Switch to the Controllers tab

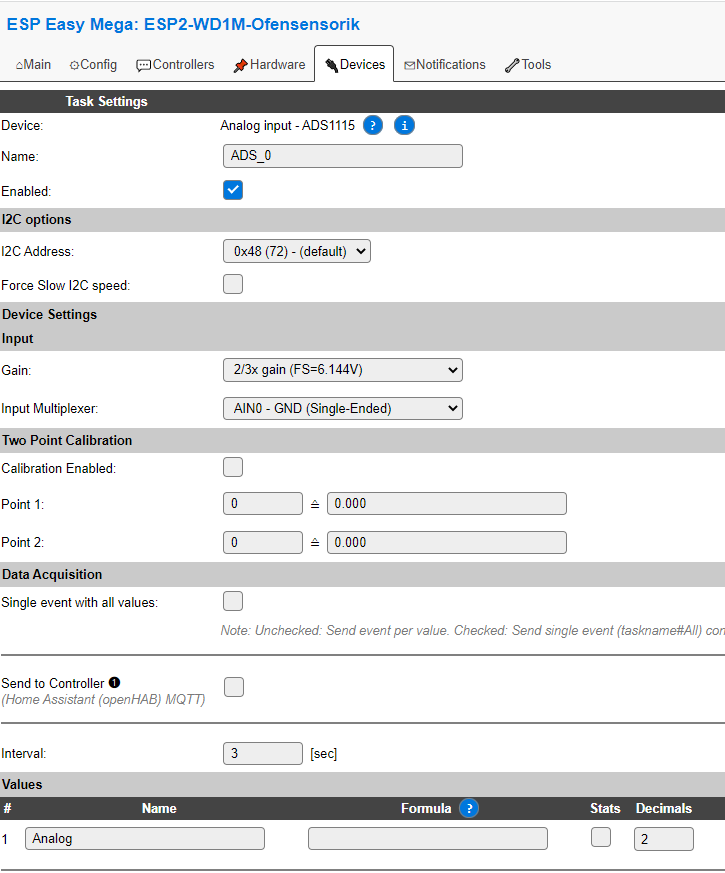pos(175,65)
